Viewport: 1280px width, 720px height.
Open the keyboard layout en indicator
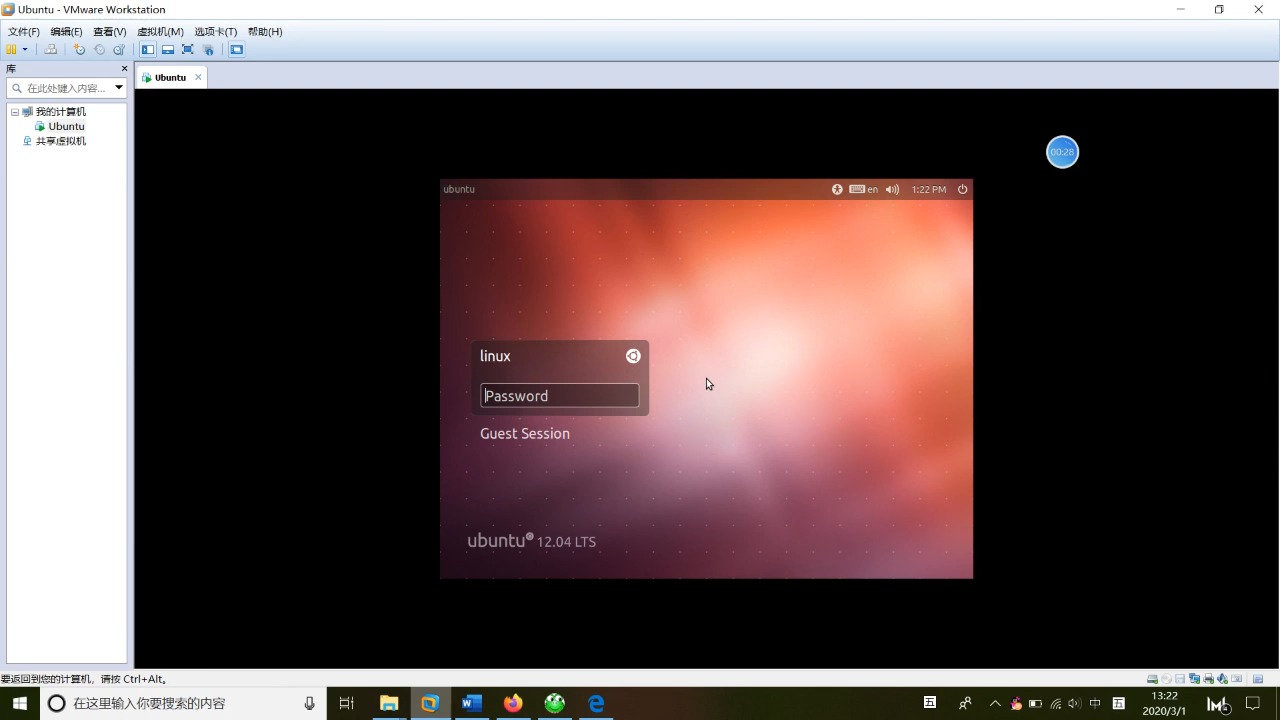pyautogui.click(x=864, y=189)
